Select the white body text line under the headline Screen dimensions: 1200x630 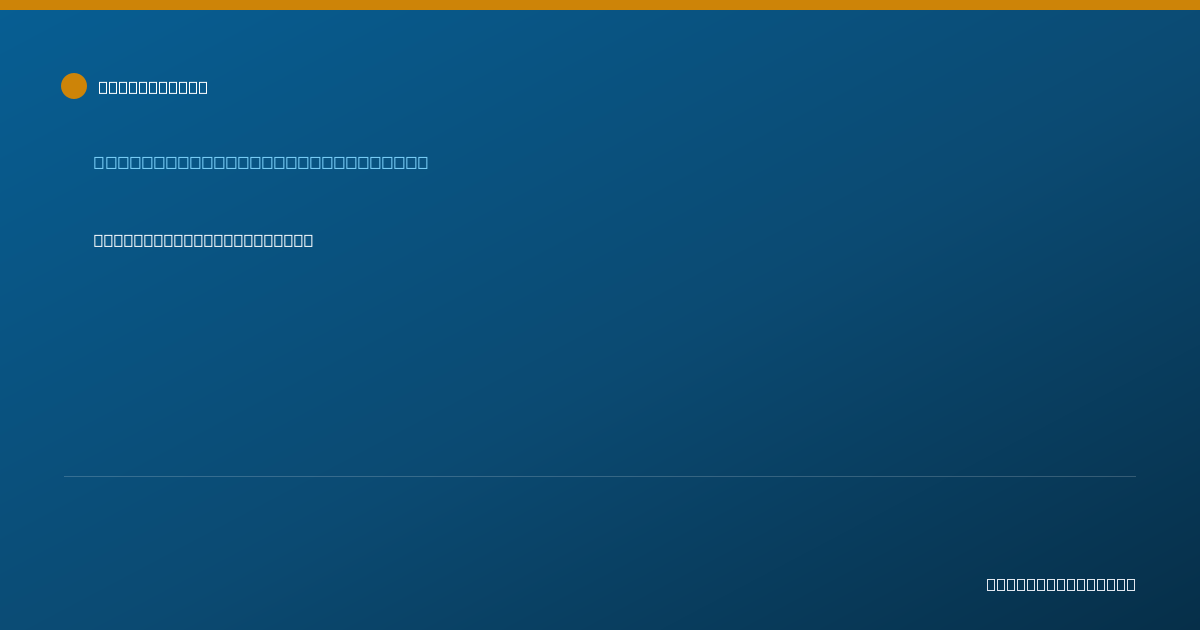(x=203, y=240)
